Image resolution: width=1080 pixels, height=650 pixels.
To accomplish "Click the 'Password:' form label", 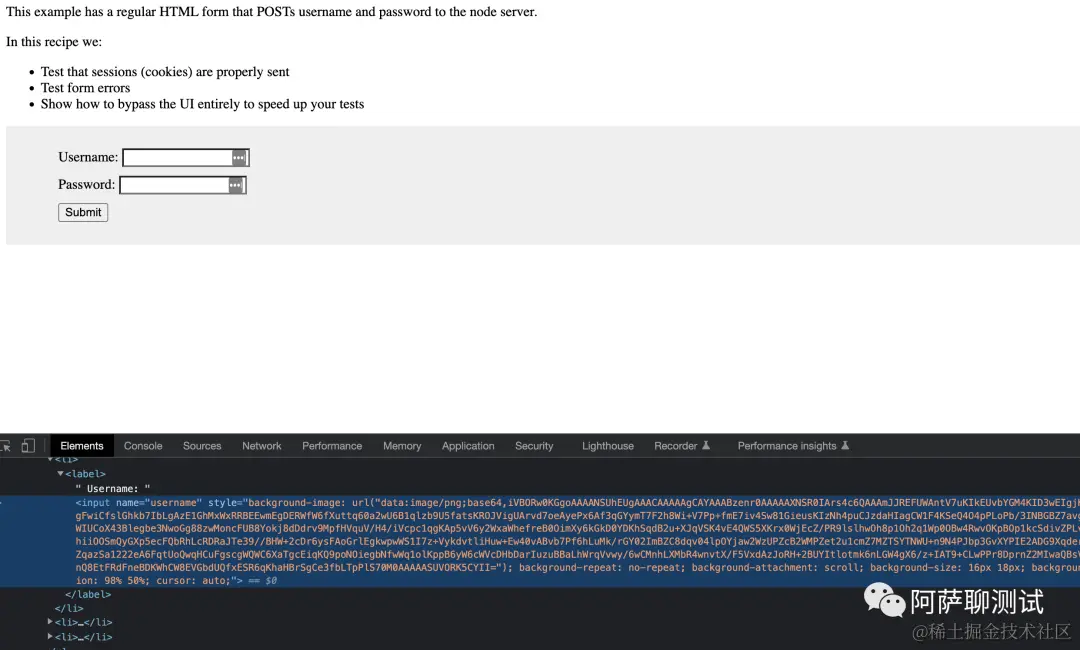I will [87, 185].
